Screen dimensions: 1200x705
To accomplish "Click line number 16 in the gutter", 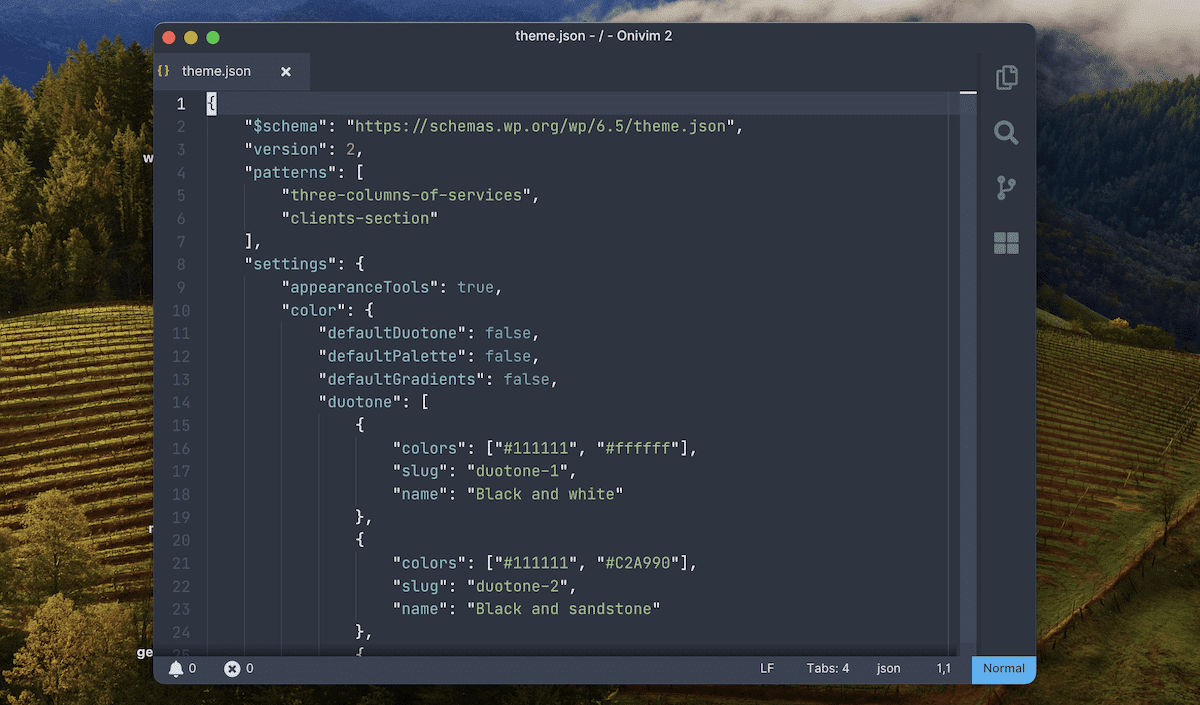I will pyautogui.click(x=181, y=448).
